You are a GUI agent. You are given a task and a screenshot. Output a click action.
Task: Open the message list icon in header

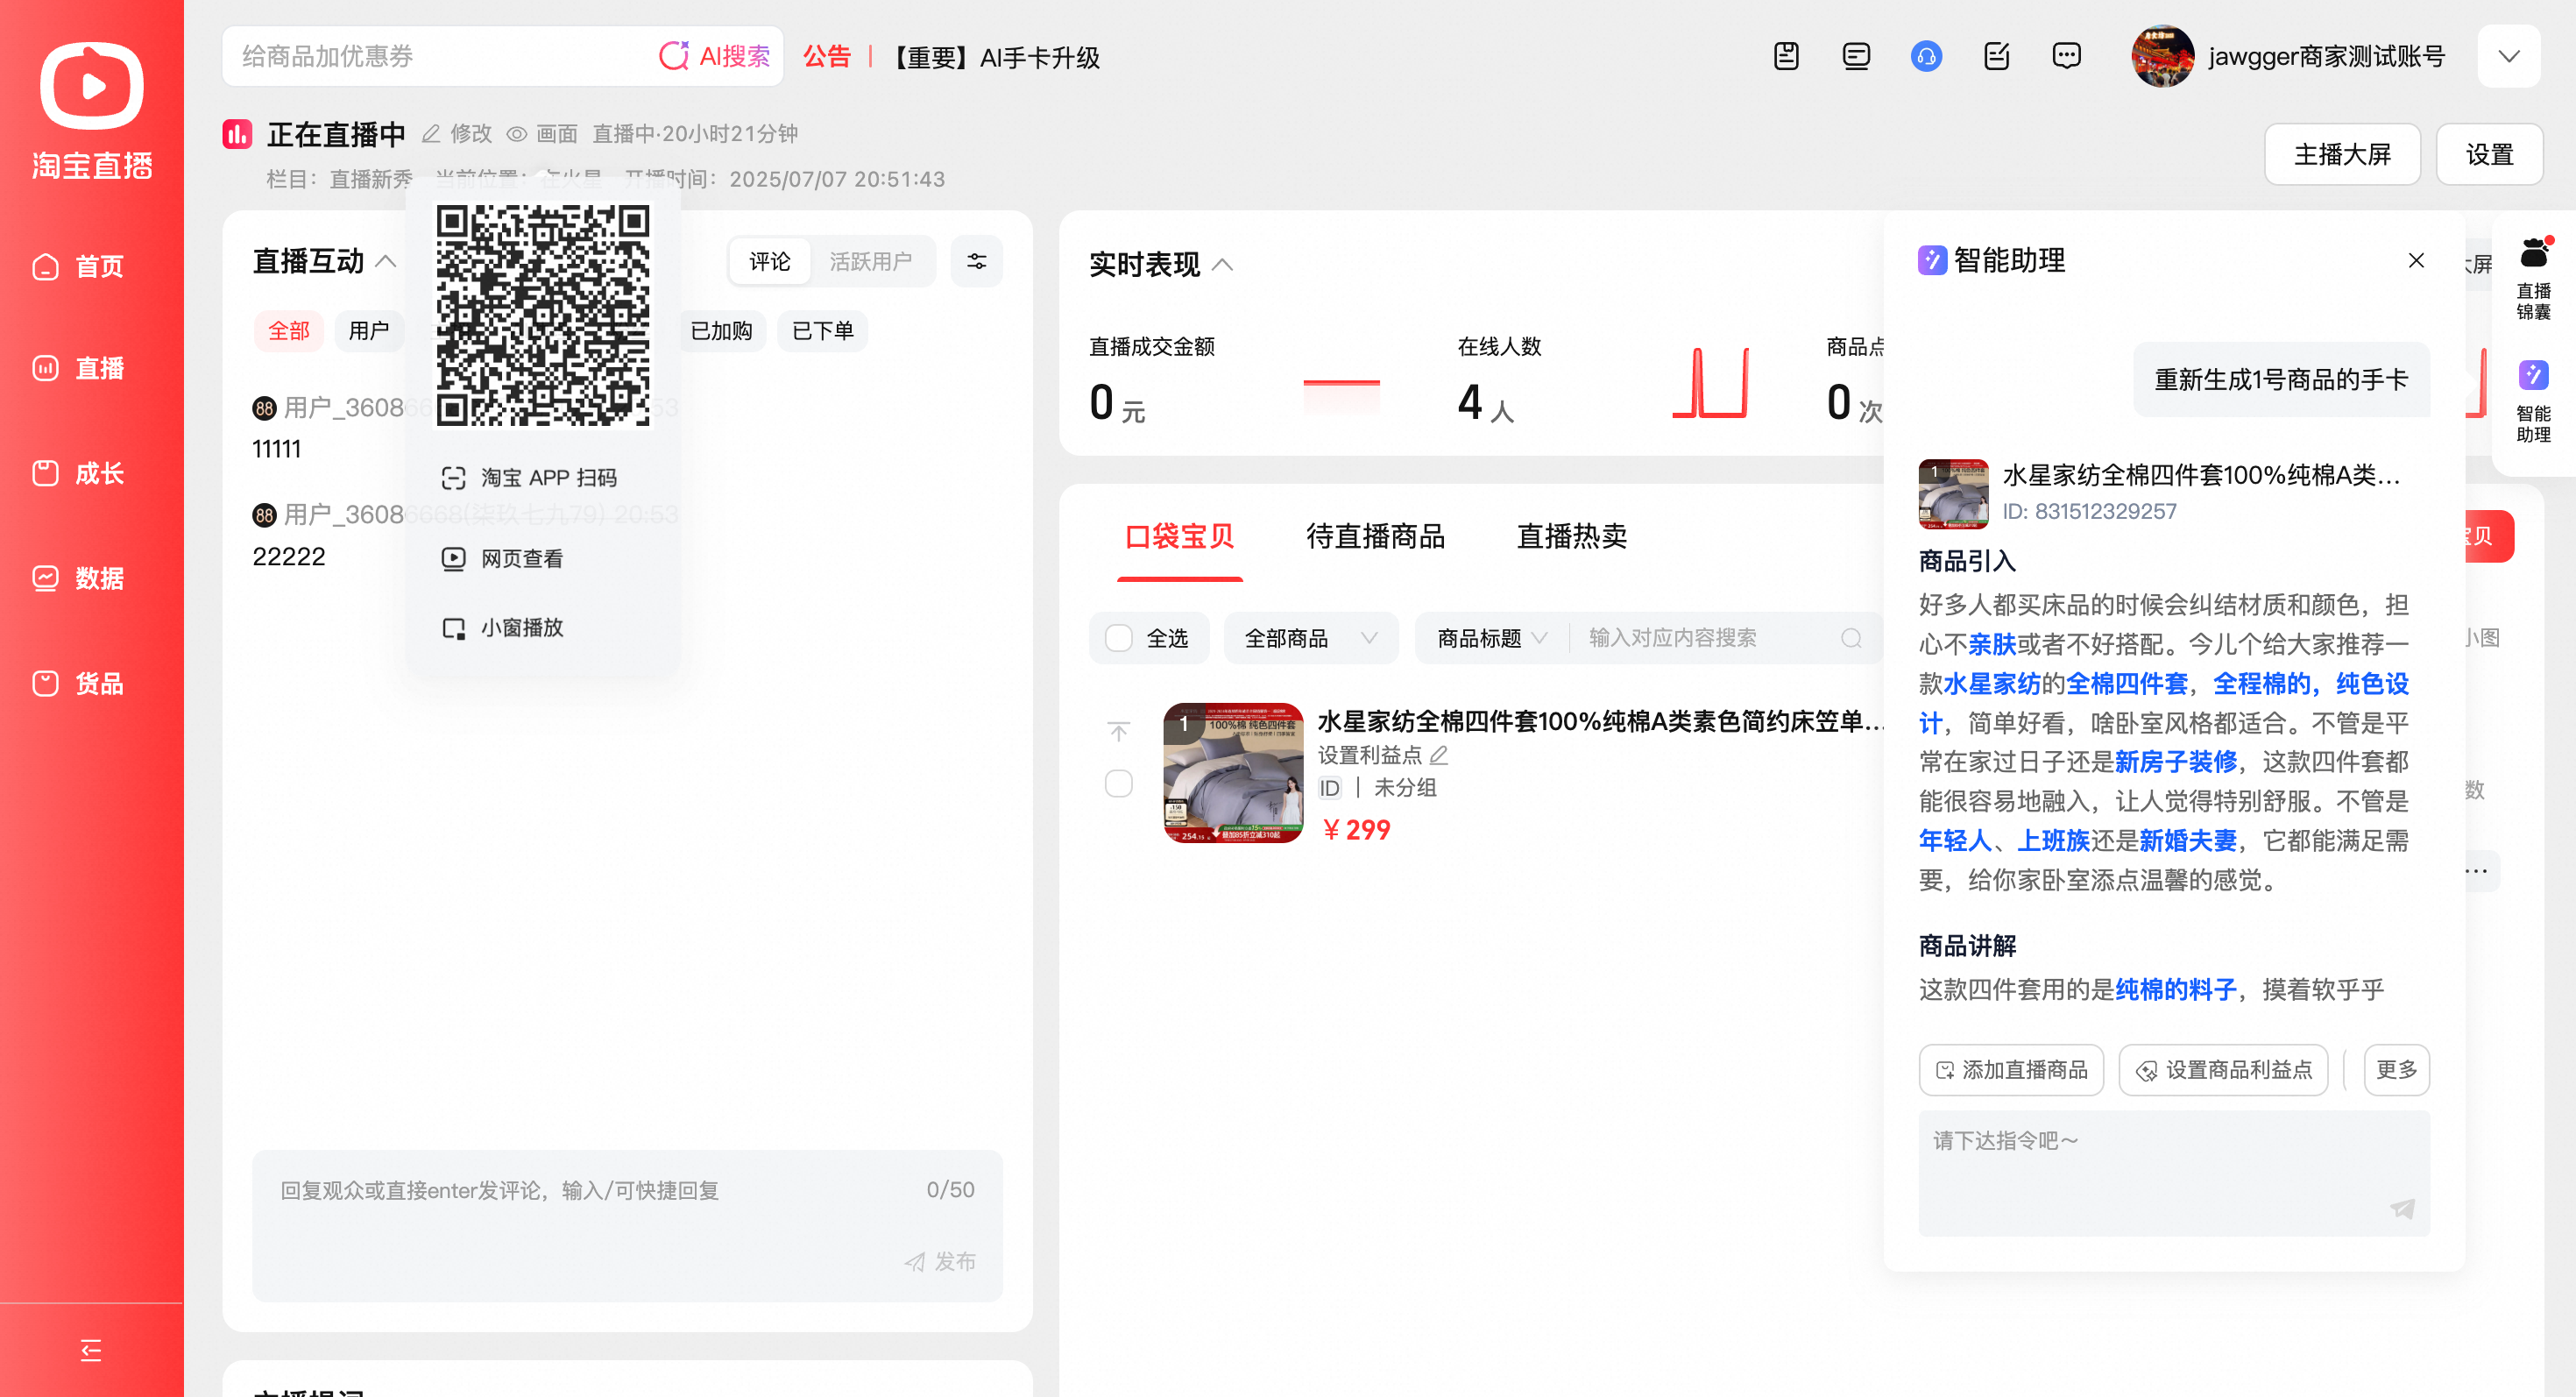1856,56
